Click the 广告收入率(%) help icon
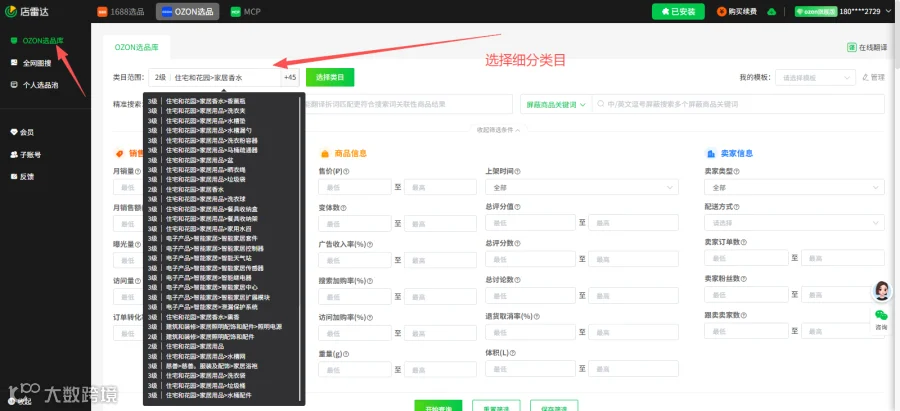The width and height of the screenshot is (900, 411). click(x=370, y=245)
